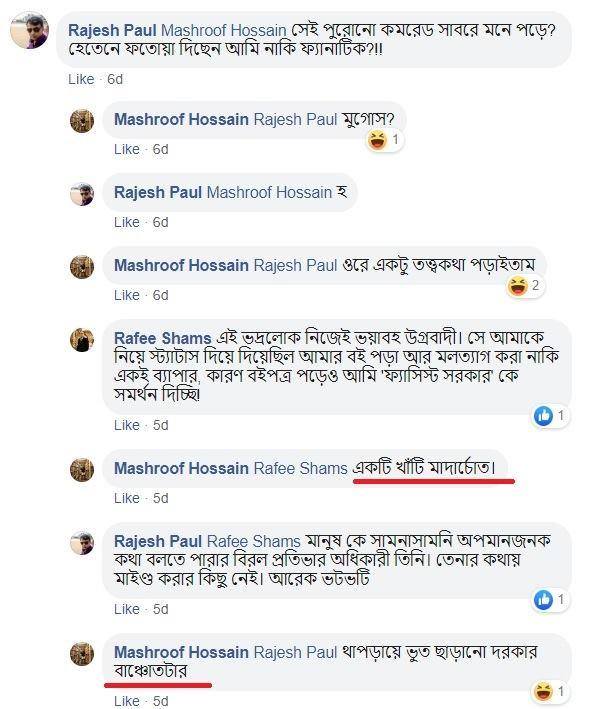The width and height of the screenshot is (611, 709).
Task: Click Rafee Shams' profile picture
Action: 82,340
